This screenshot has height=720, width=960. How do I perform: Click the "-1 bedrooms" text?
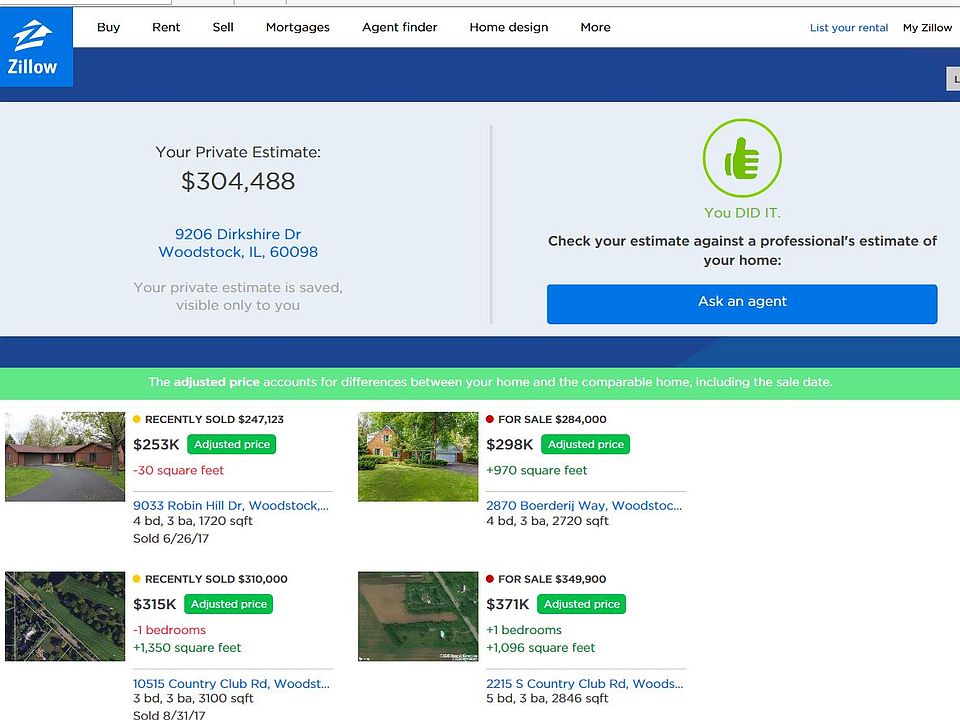[x=170, y=630]
